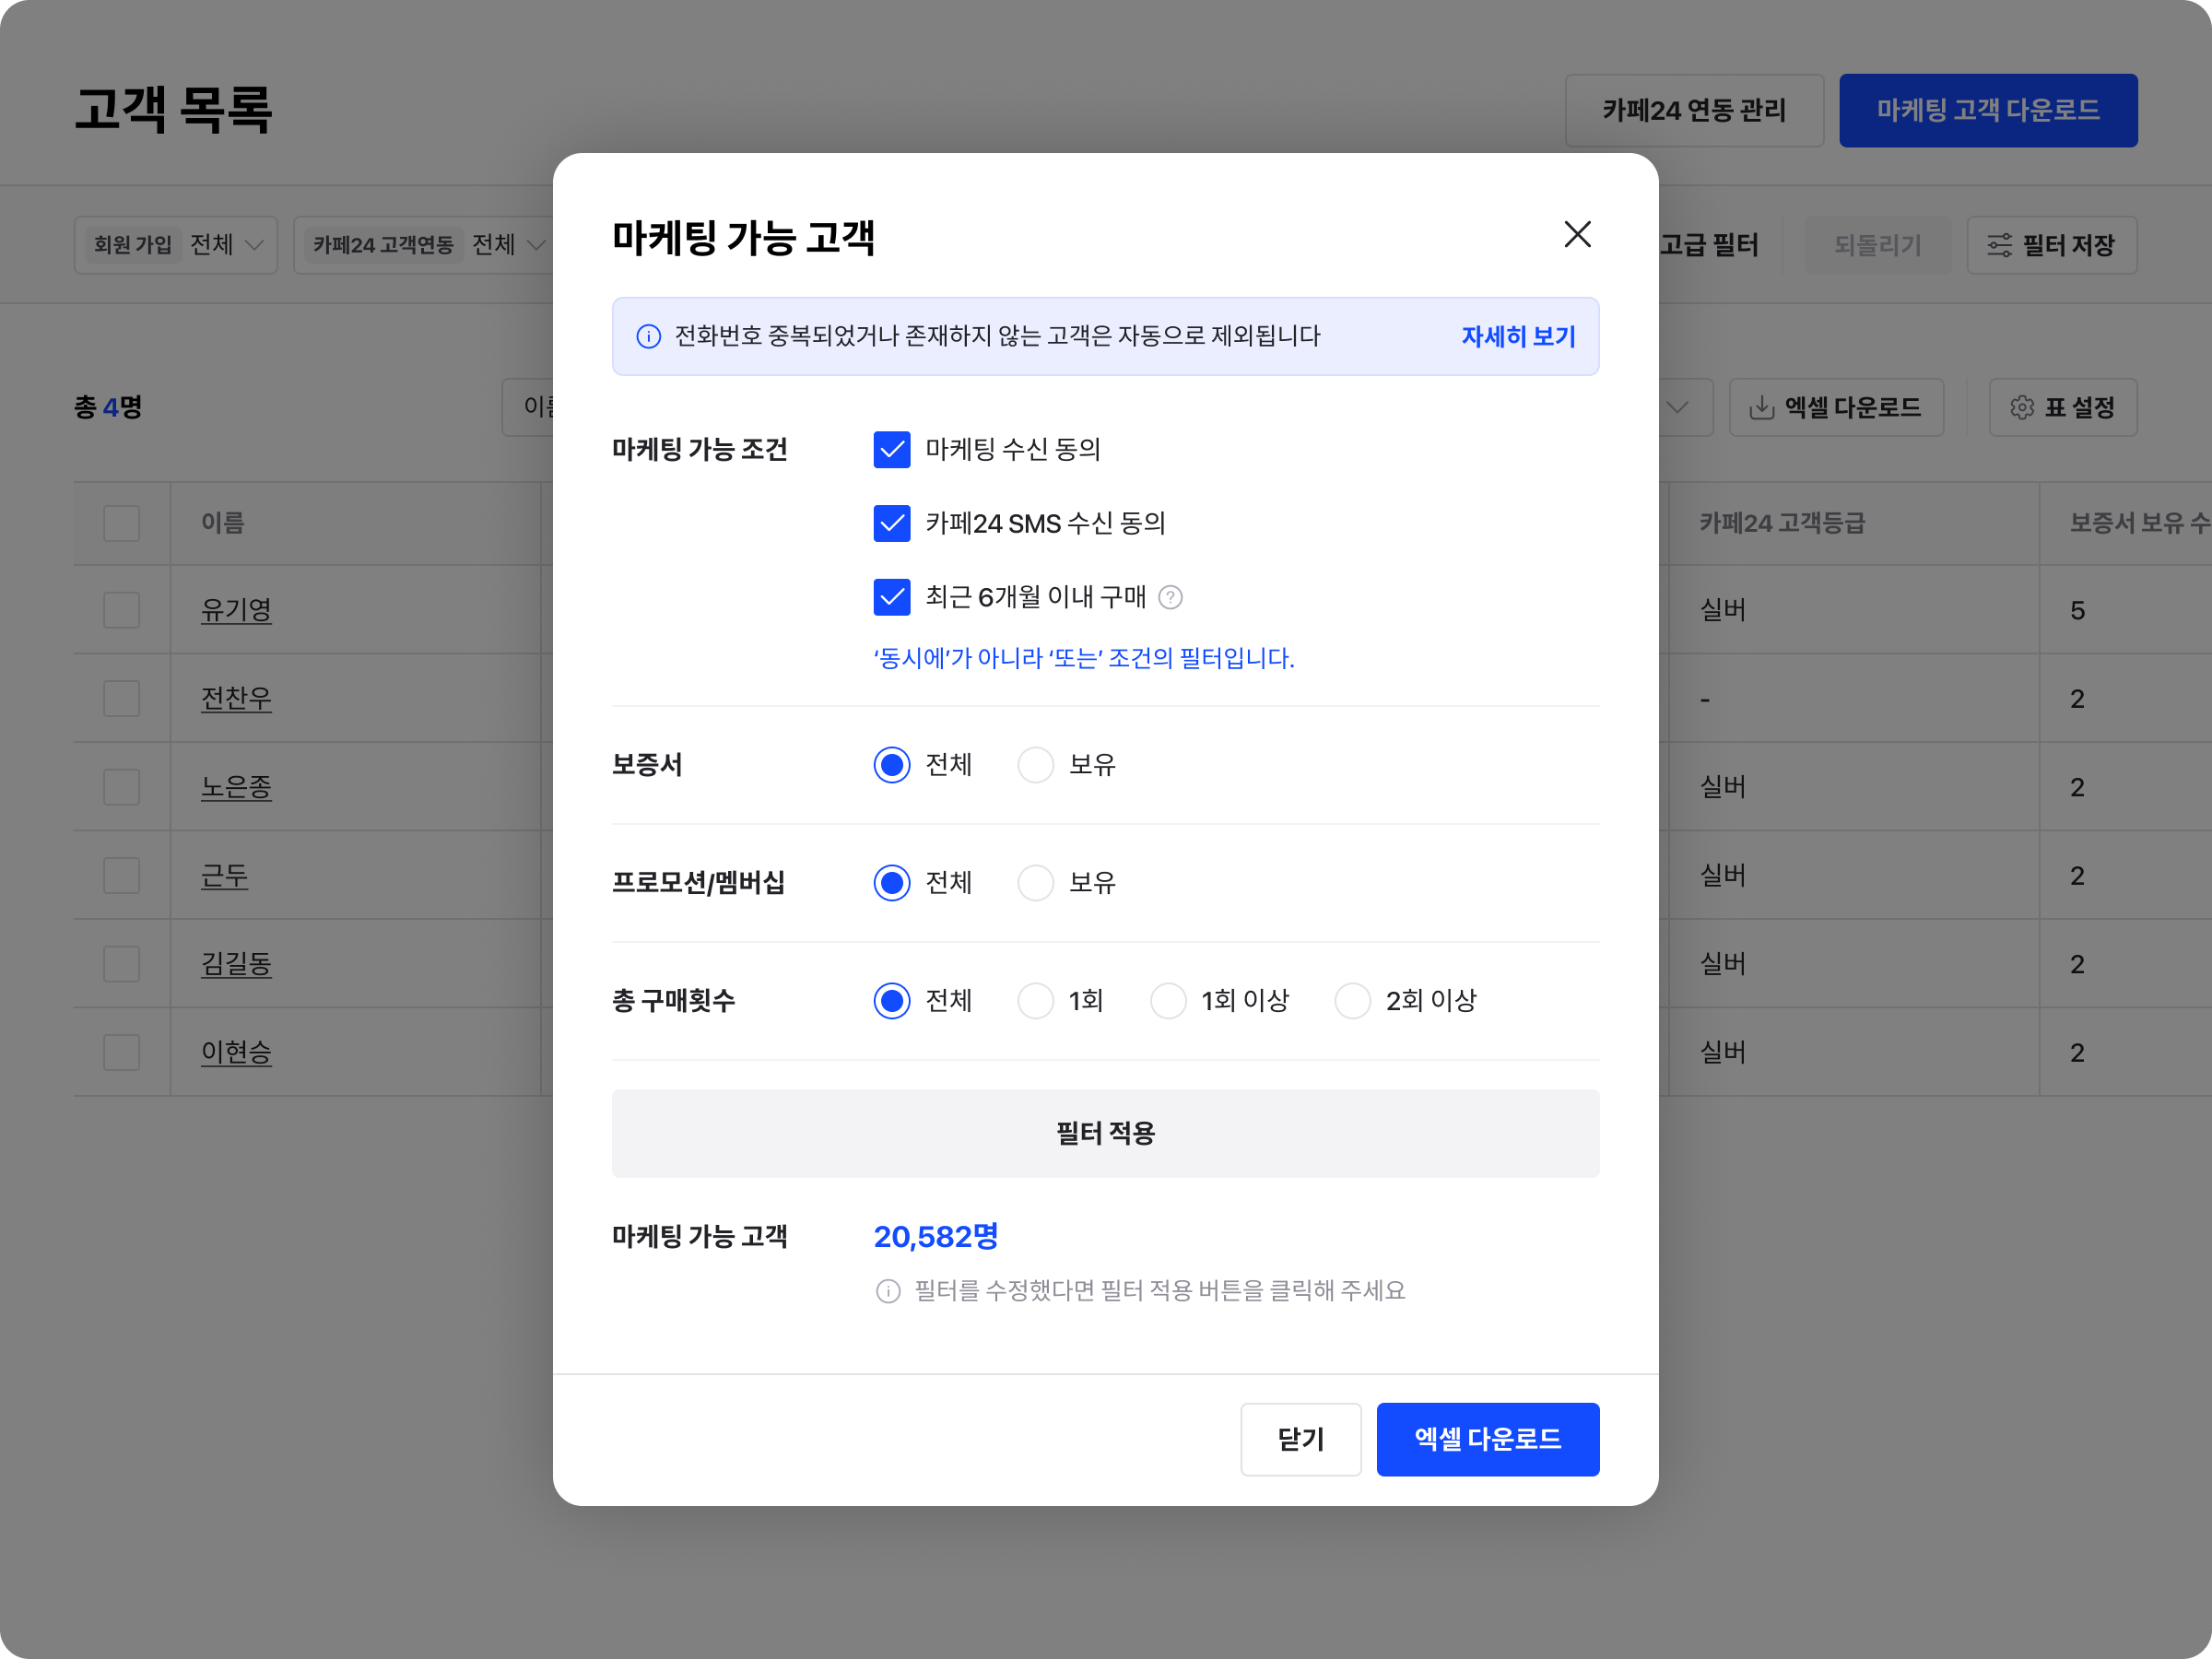Open 자세히 보기 link
Image resolution: width=2212 pixels, height=1659 pixels.
1517,337
